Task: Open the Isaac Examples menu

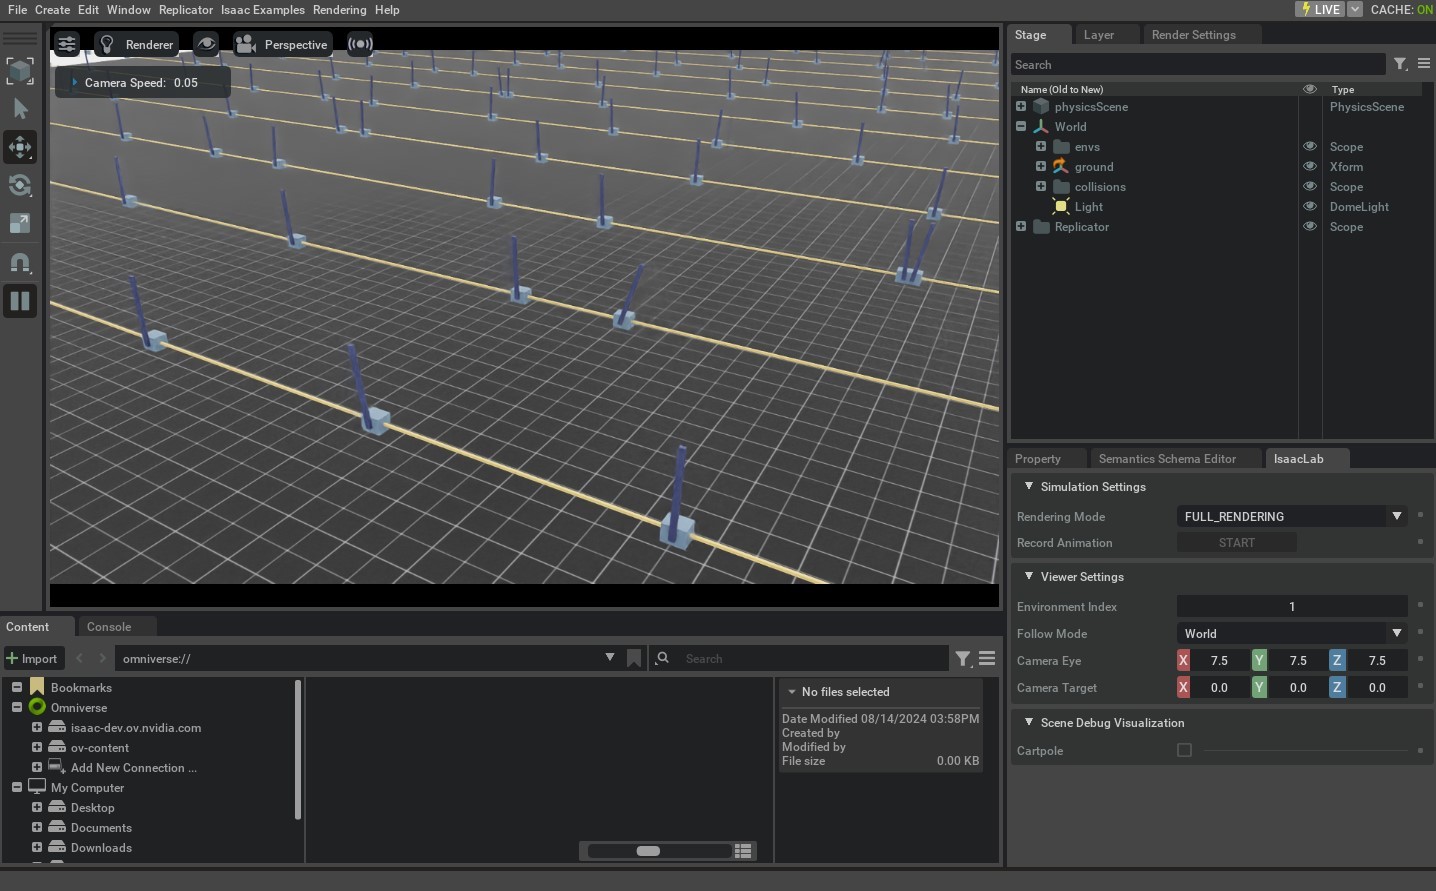Action: tap(262, 10)
